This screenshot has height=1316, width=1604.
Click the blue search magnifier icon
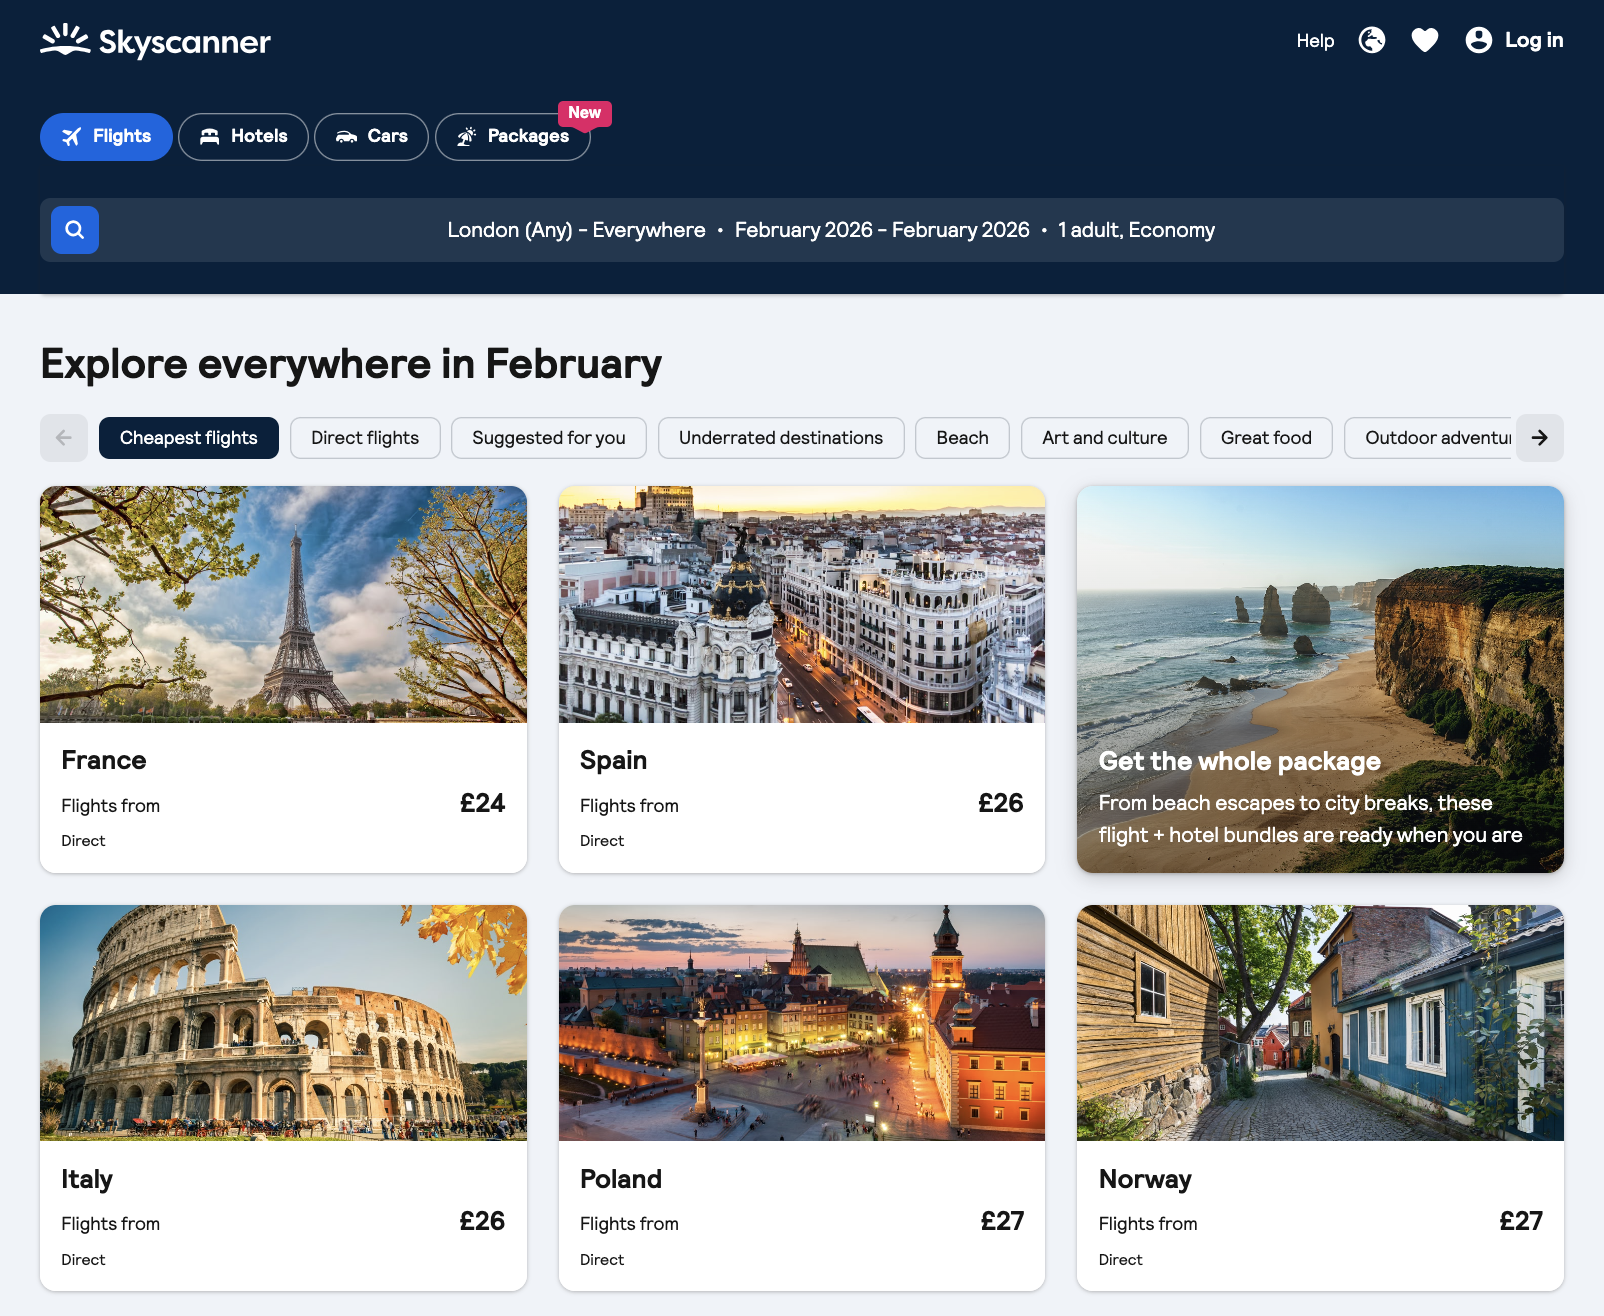pos(75,230)
